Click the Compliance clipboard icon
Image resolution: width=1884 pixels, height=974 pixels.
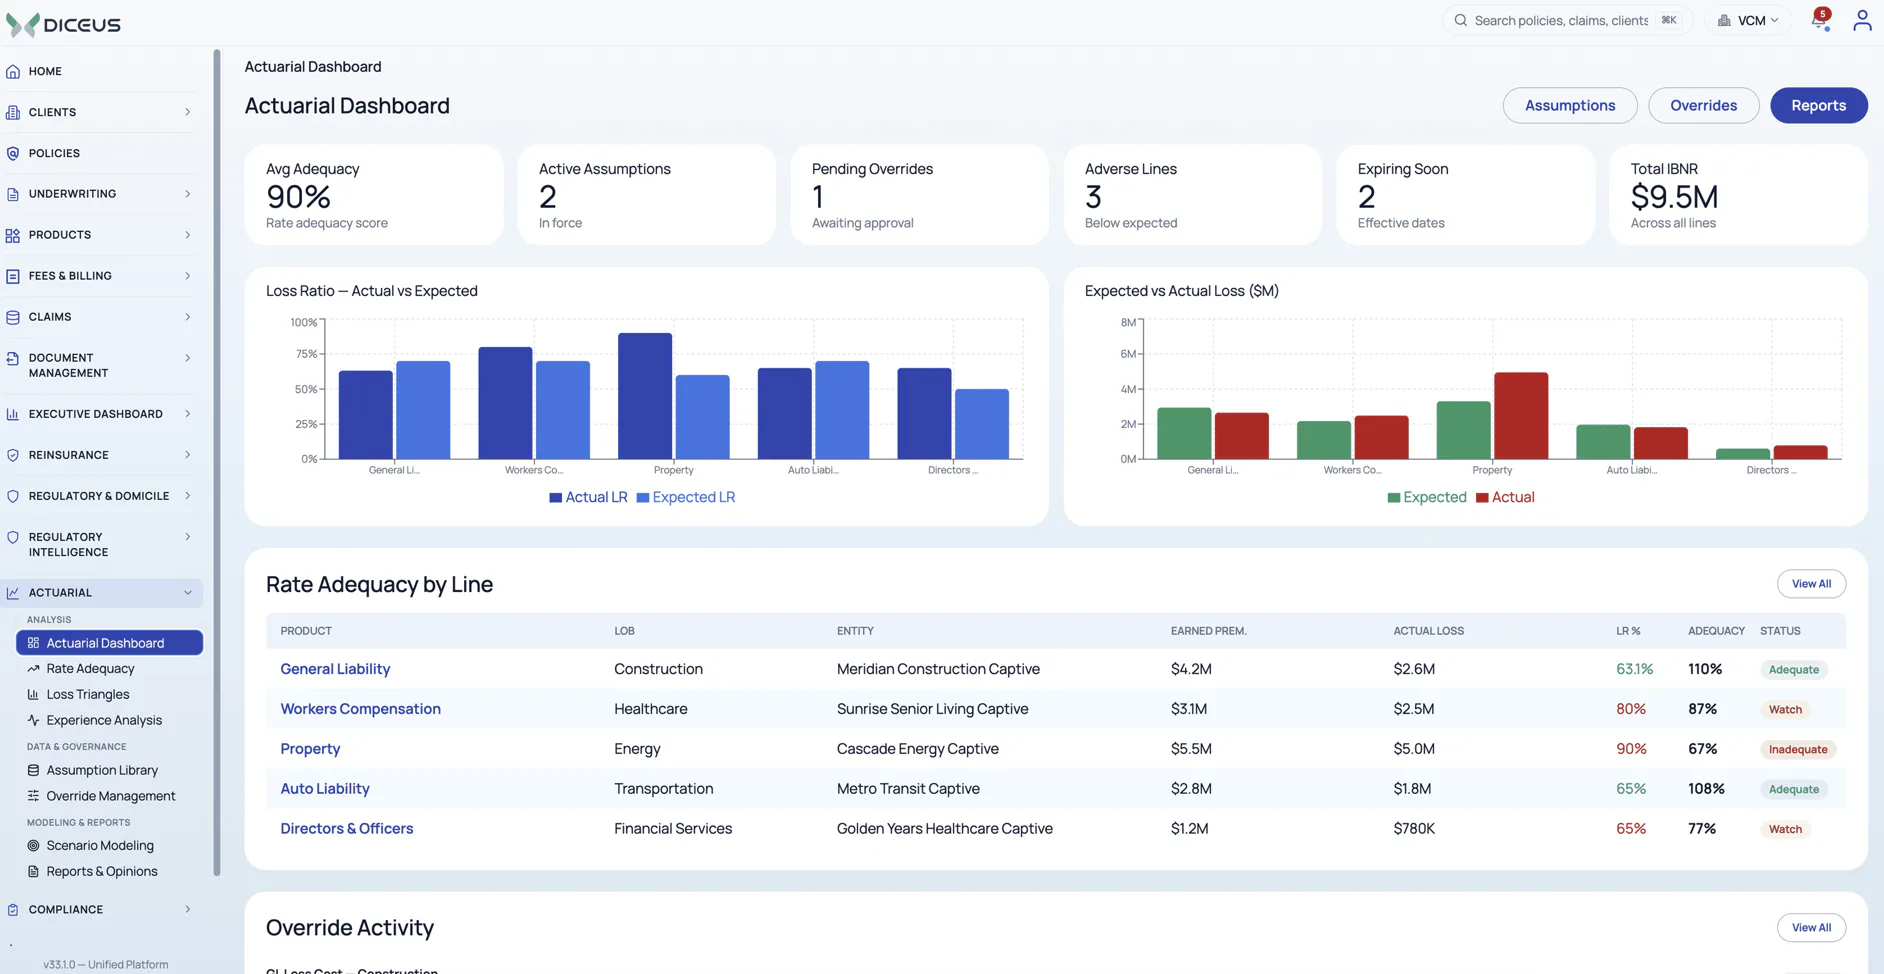click(13, 910)
